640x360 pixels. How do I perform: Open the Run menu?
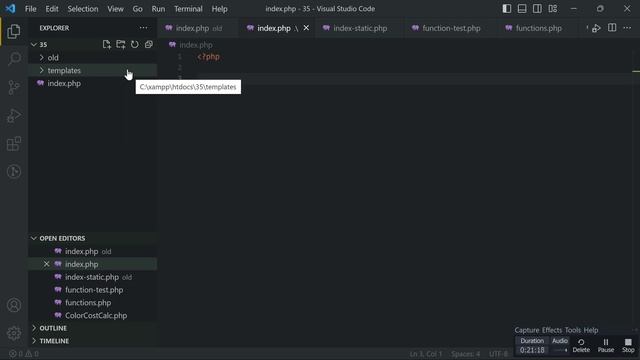158,9
